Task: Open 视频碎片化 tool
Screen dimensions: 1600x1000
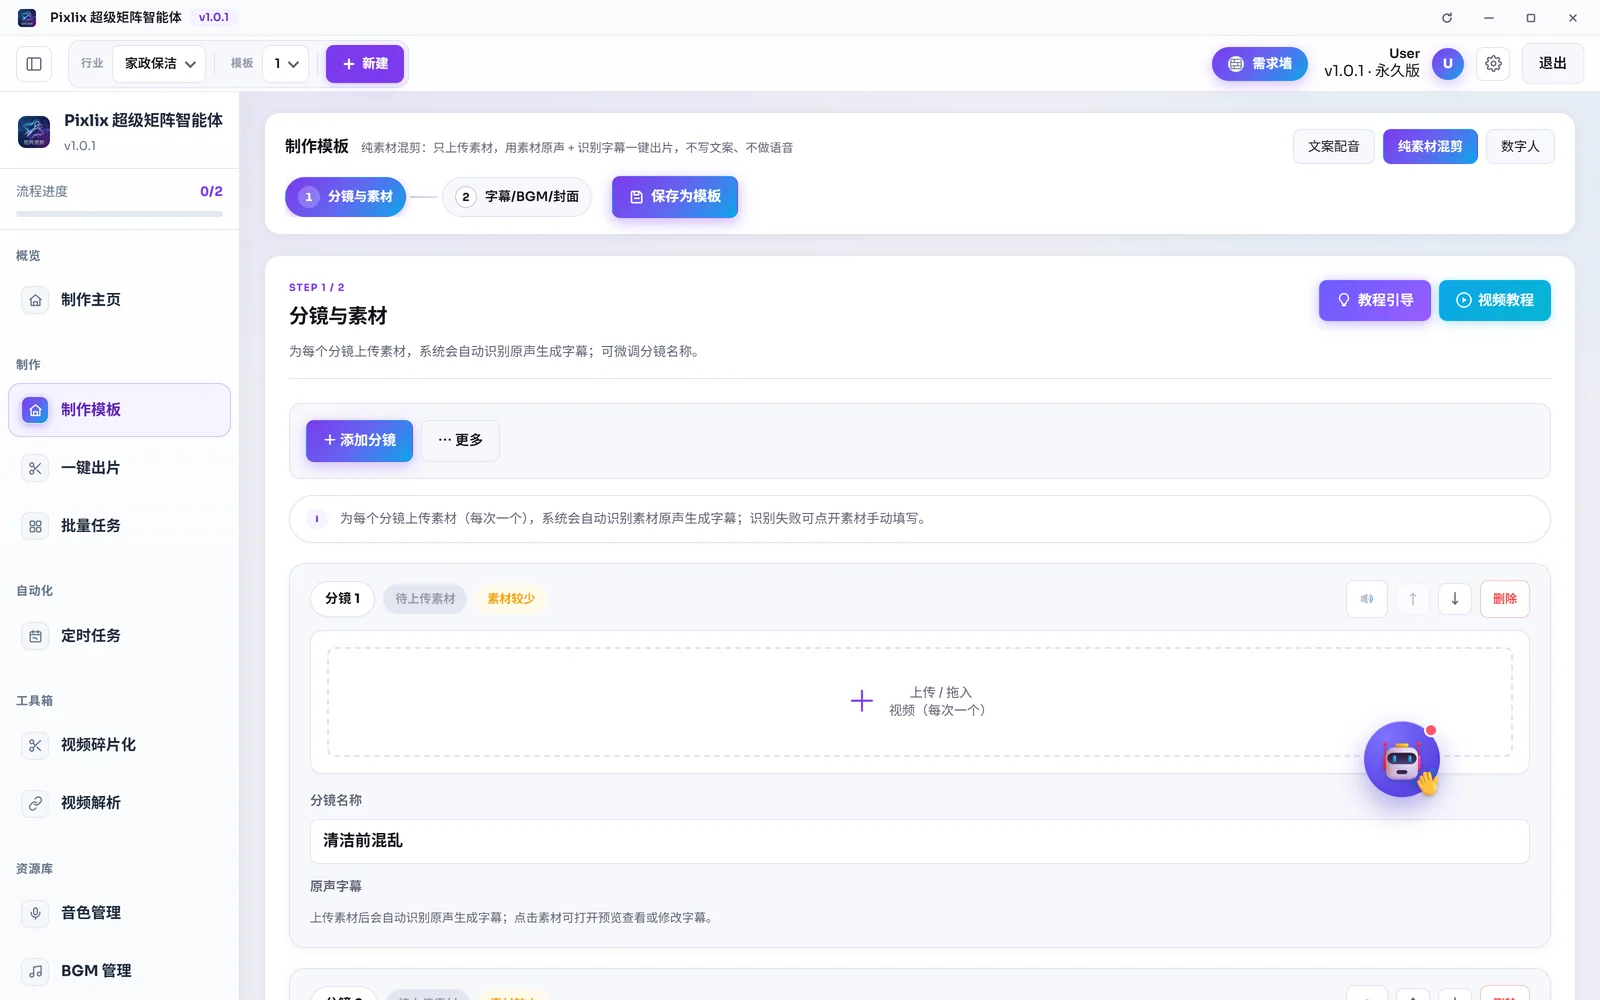Action: tap(119, 745)
